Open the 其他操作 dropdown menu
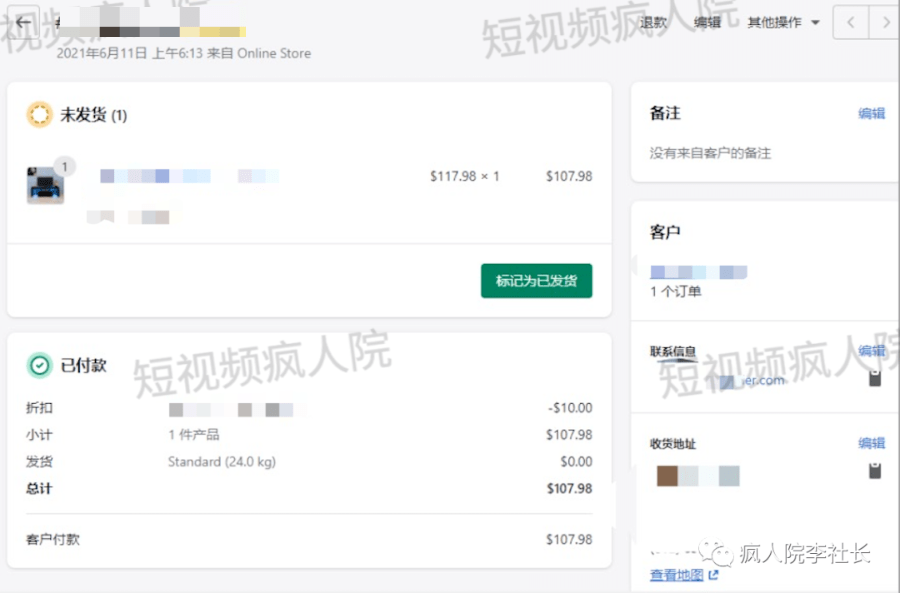Image resolution: width=900 pixels, height=593 pixels. [x=781, y=21]
